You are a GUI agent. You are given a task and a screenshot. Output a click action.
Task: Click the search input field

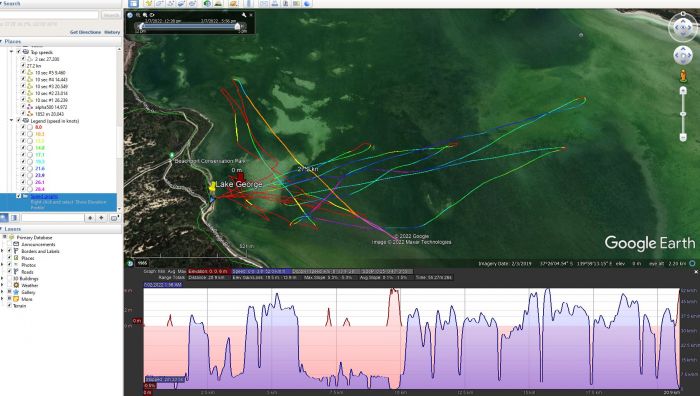point(49,15)
